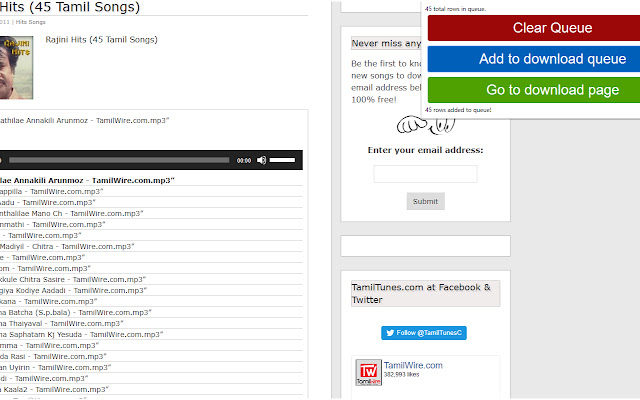
Task: Seek within the audio progress bar
Action: (119, 160)
